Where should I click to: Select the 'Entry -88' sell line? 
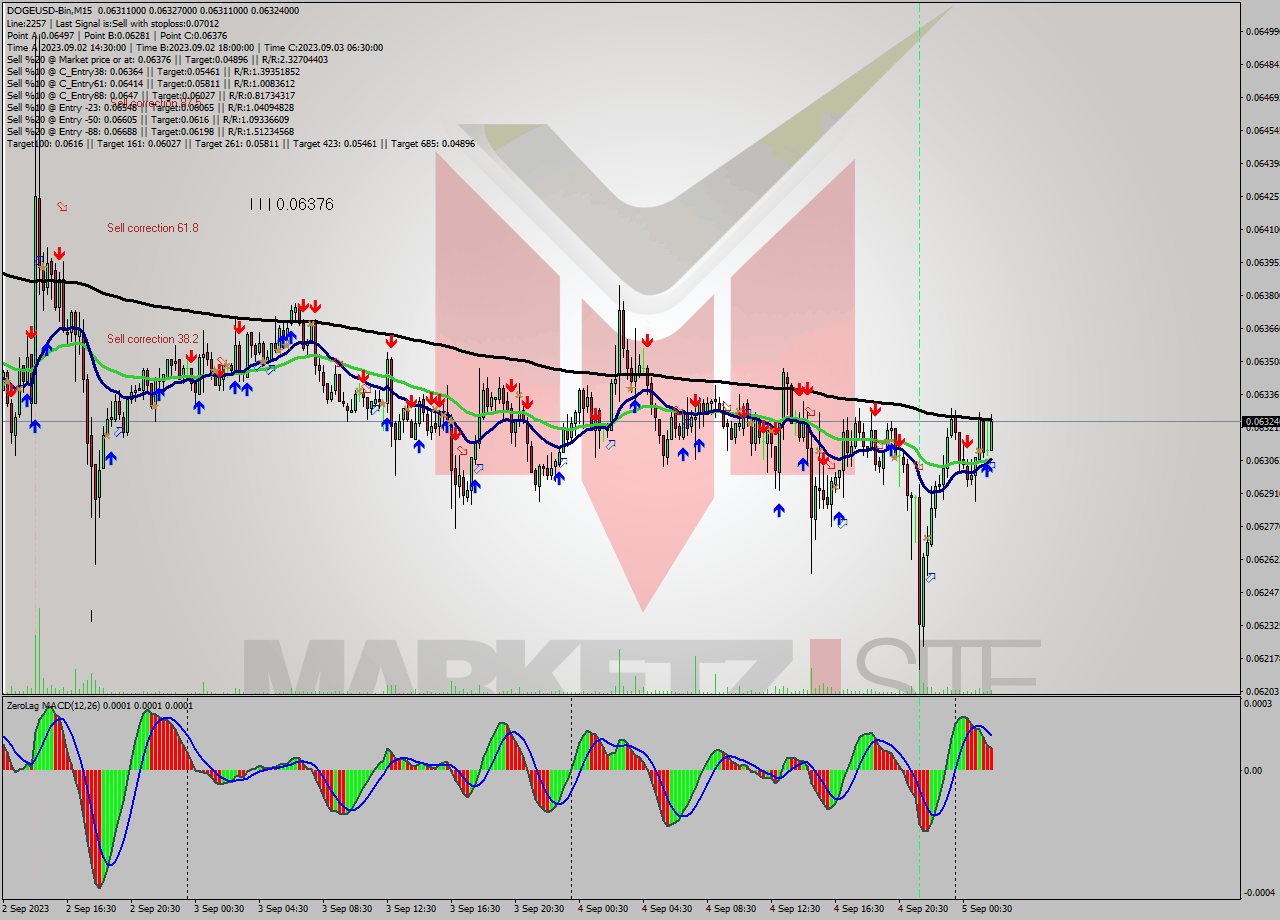pos(150,131)
